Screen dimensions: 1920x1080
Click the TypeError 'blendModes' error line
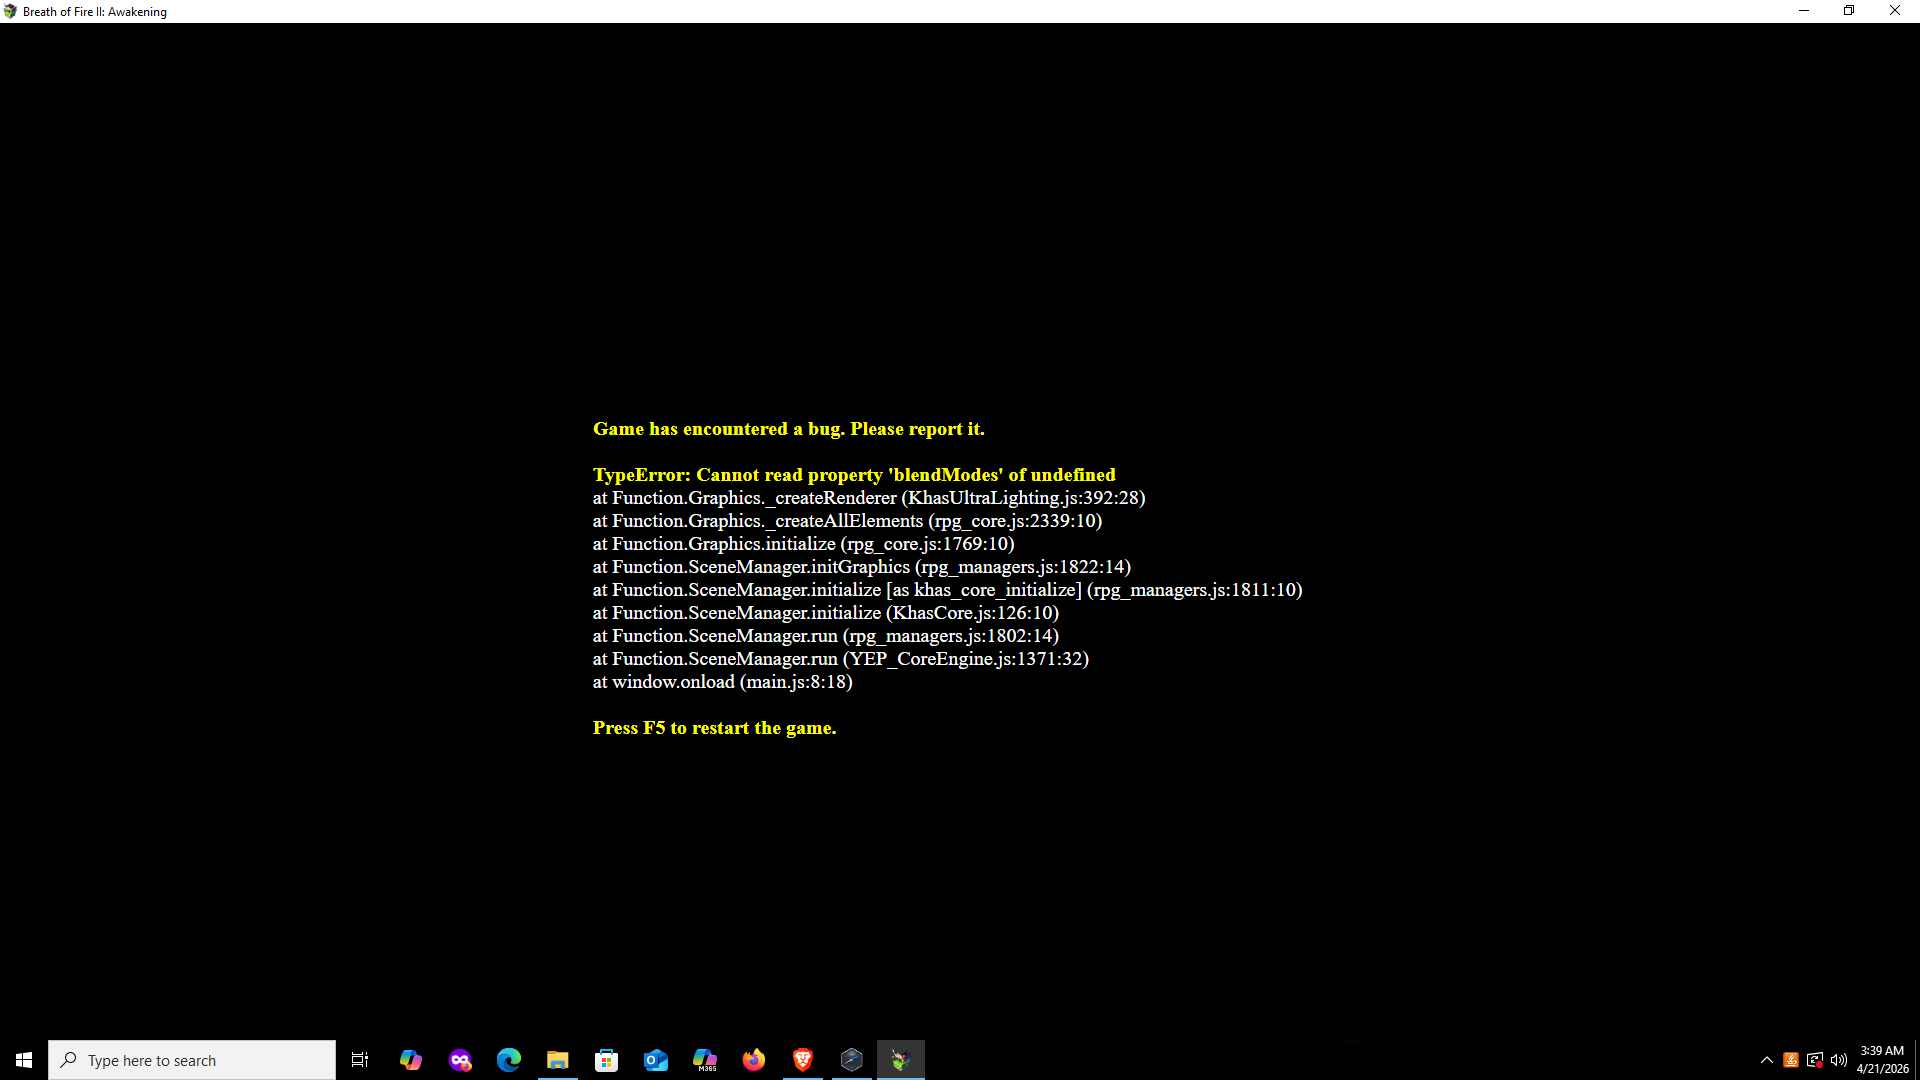[x=854, y=475]
